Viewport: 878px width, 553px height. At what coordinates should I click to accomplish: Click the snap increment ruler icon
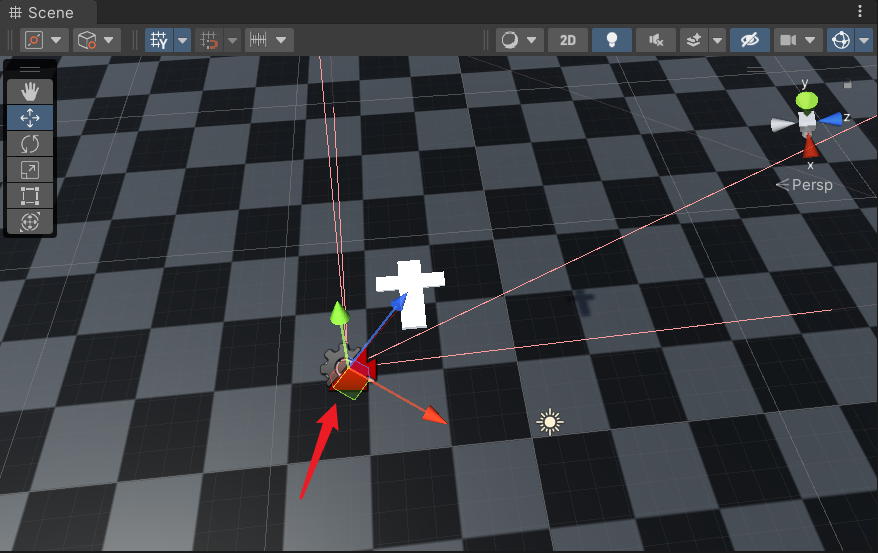tap(258, 40)
